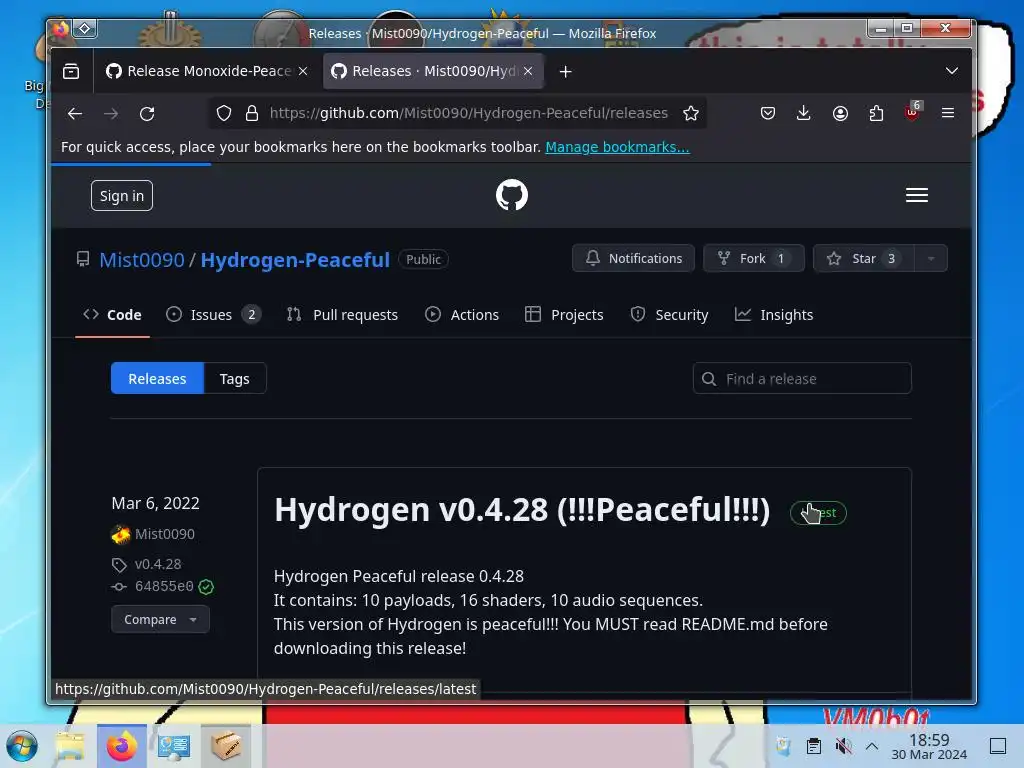Switch to the Tags view
The height and width of the screenshot is (768, 1024).
234,379
